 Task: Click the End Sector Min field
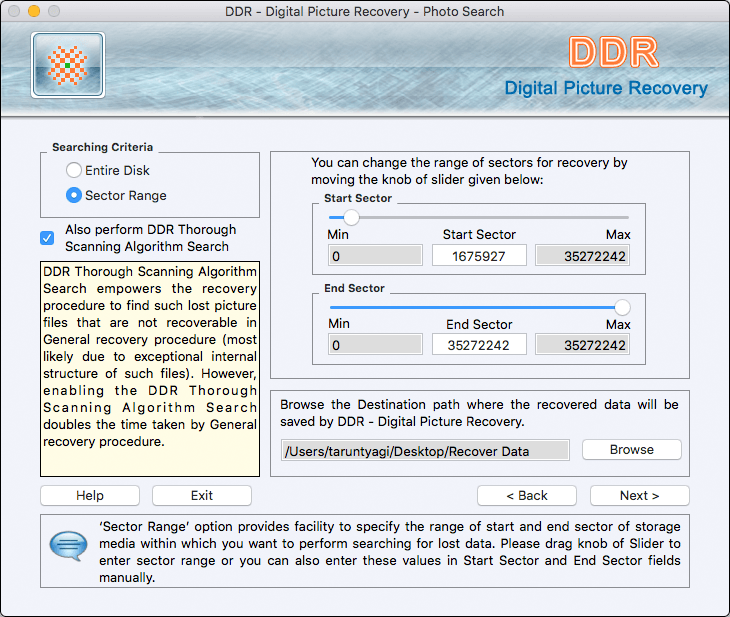(375, 345)
